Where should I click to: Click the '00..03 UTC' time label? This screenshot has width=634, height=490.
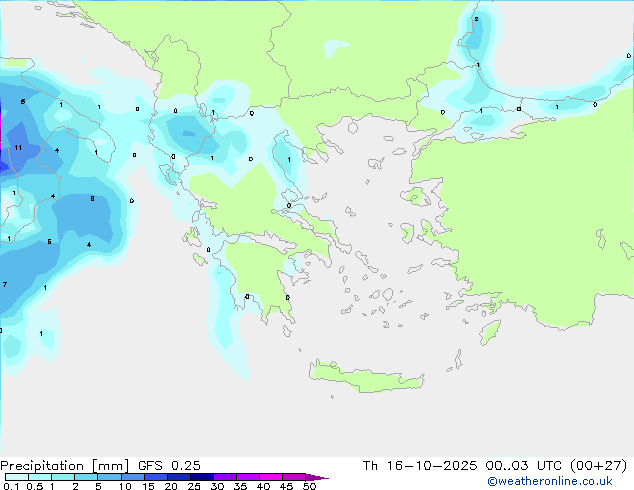(x=523, y=466)
